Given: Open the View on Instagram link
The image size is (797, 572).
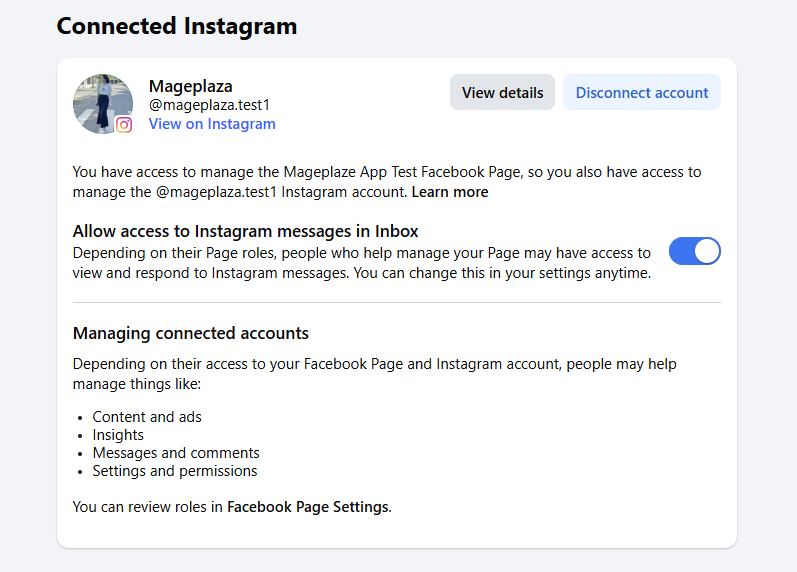Looking at the screenshot, I should coord(212,124).
